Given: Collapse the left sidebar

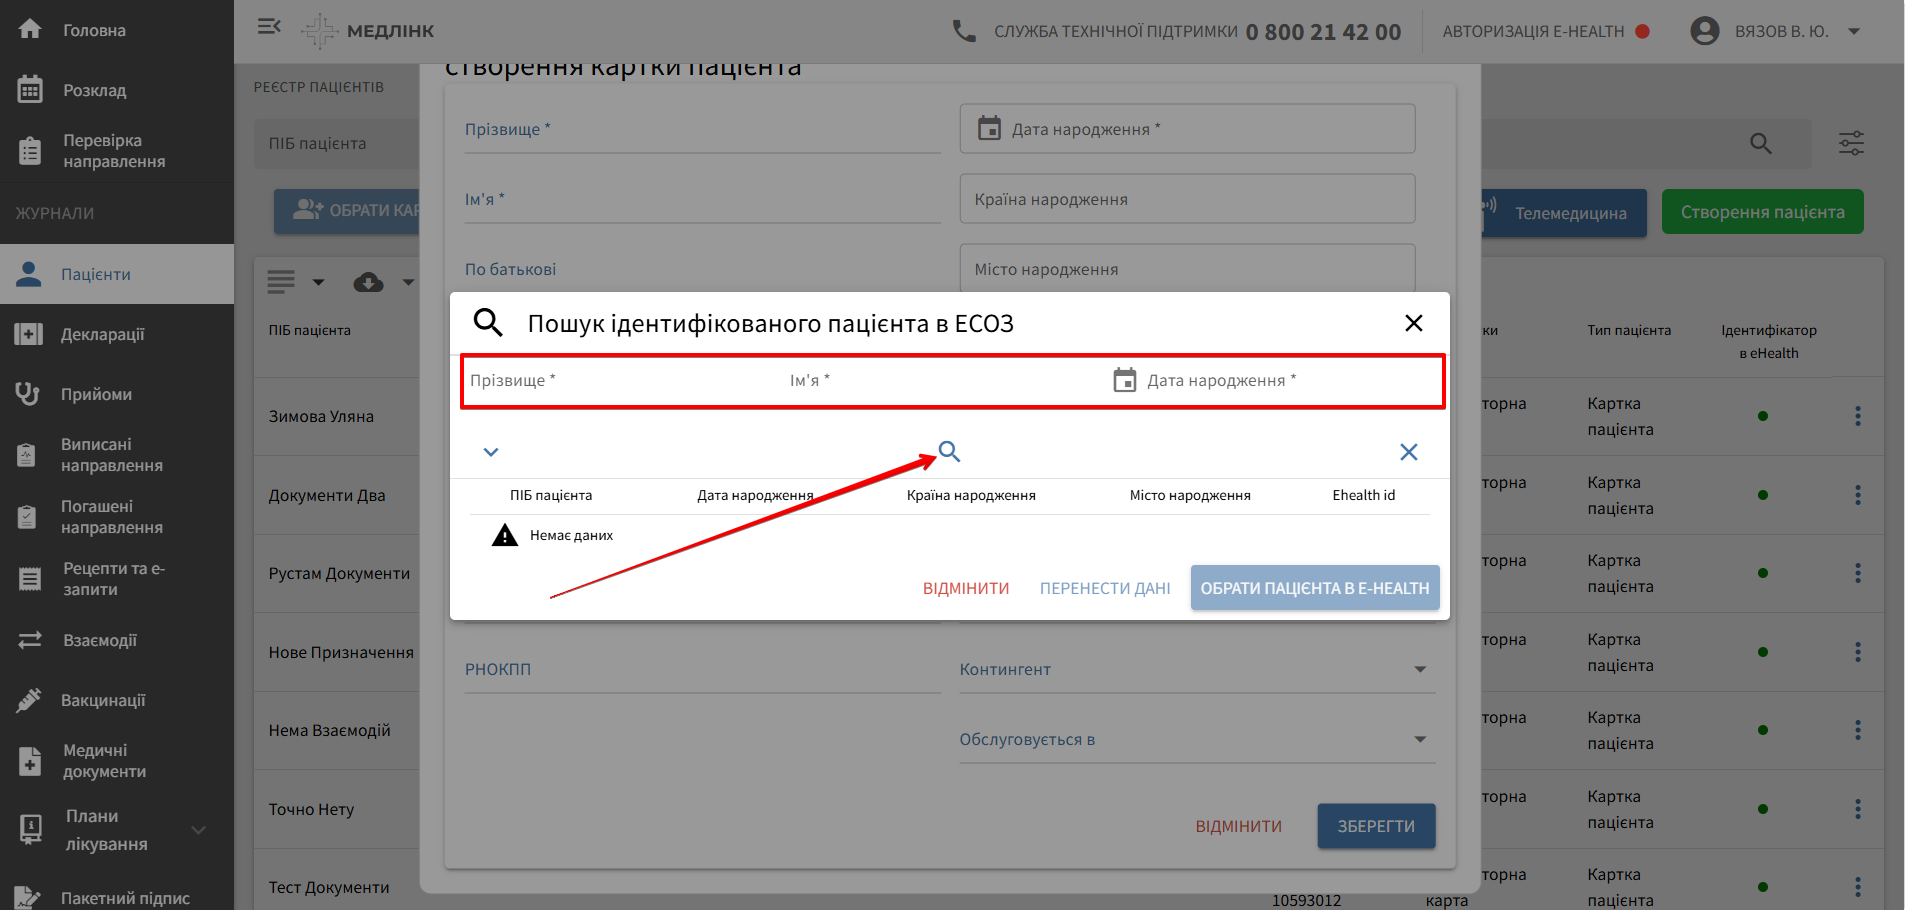Looking at the screenshot, I should tap(268, 27).
